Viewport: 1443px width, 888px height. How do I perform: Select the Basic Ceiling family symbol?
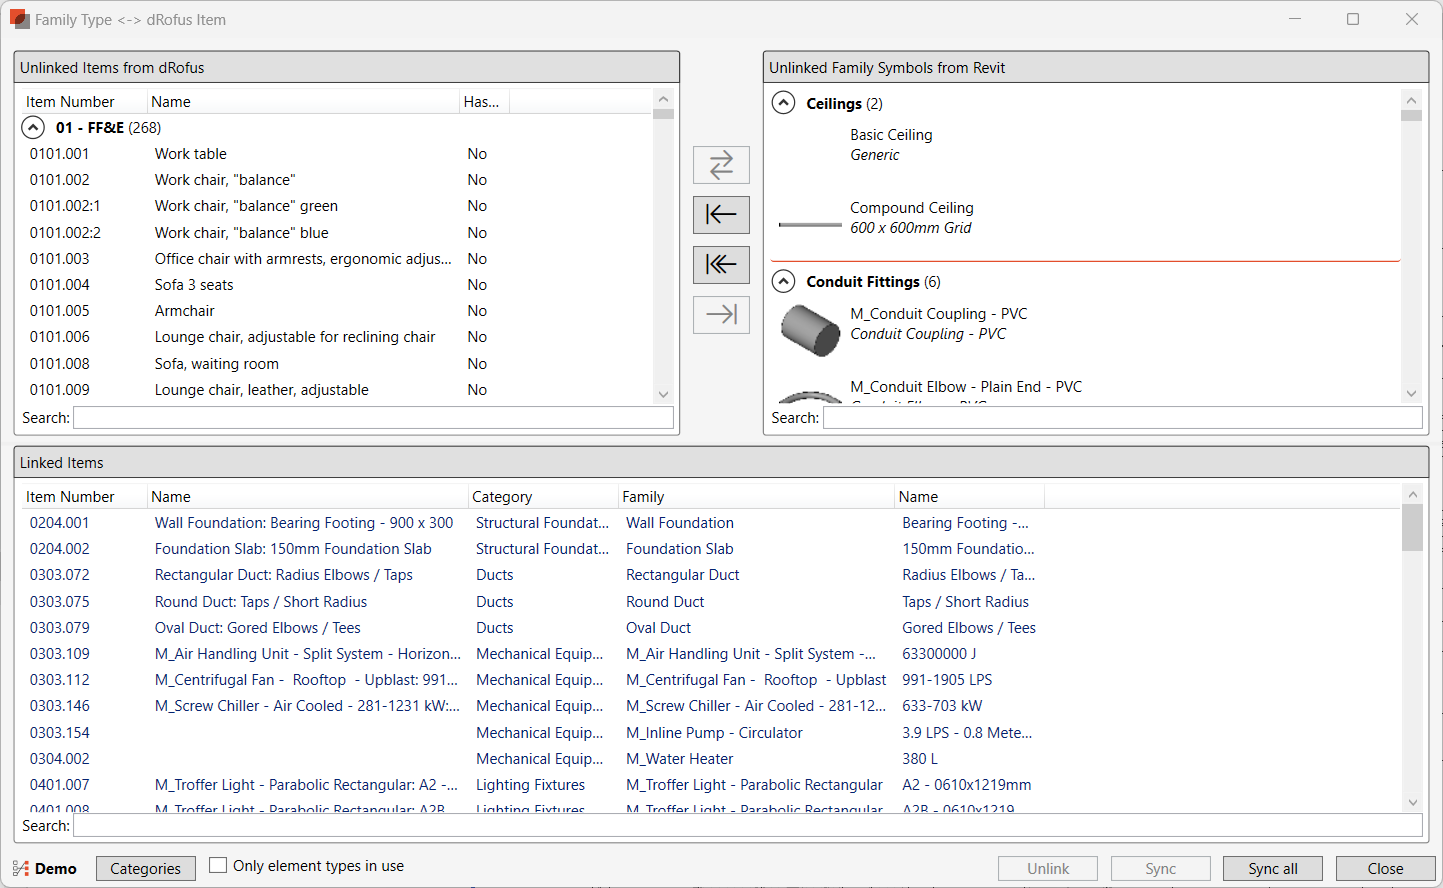(891, 134)
